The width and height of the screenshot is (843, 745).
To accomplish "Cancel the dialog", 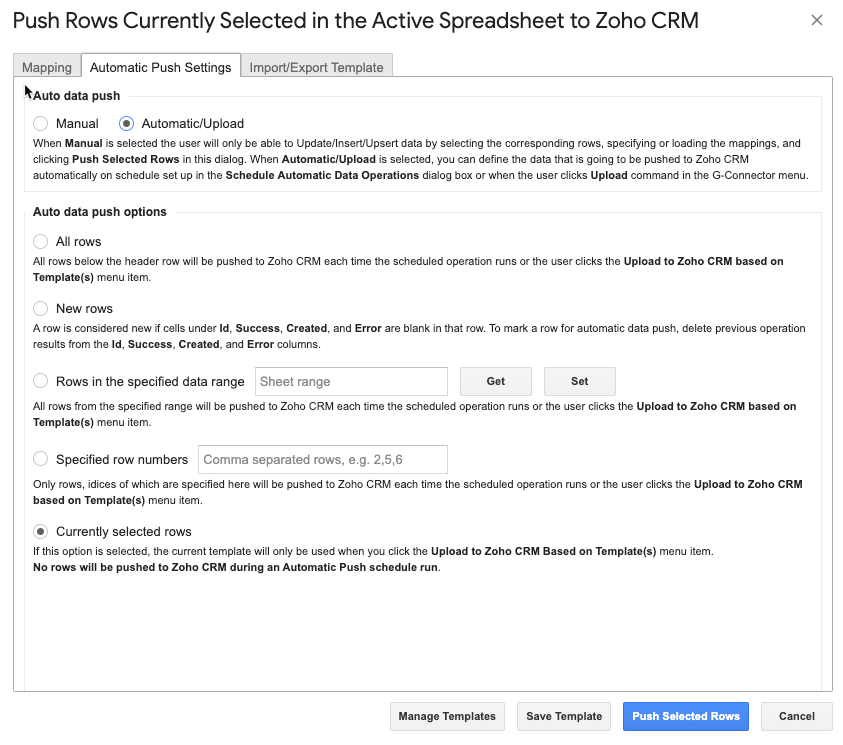I will click(797, 716).
